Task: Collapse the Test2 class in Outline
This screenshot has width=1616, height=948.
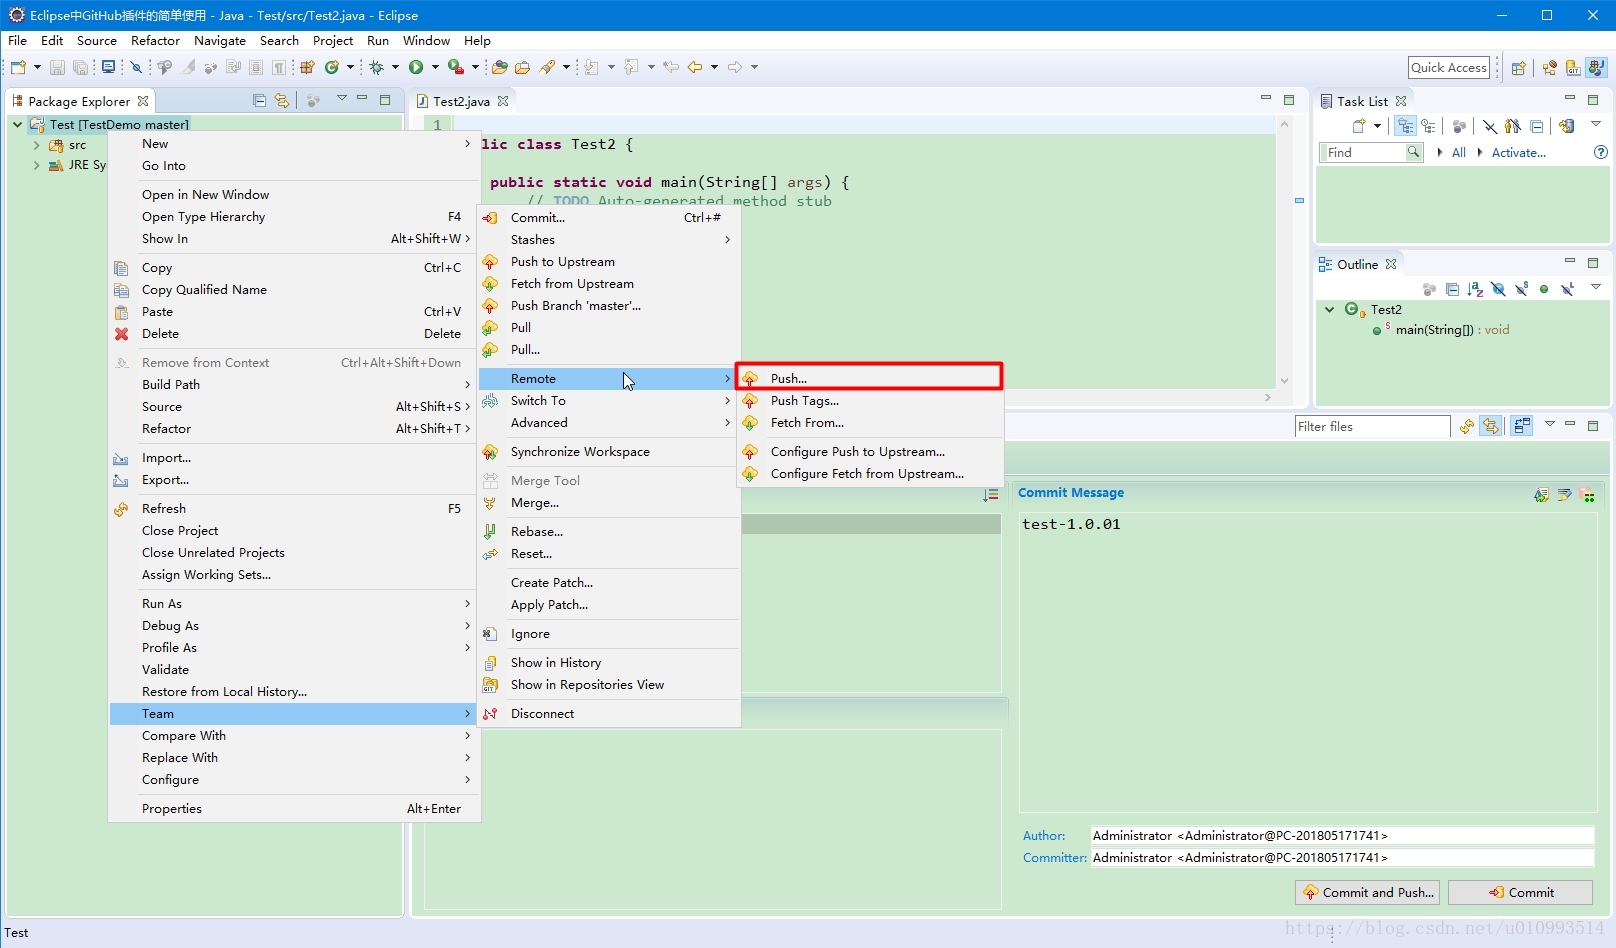Action: coord(1329,309)
